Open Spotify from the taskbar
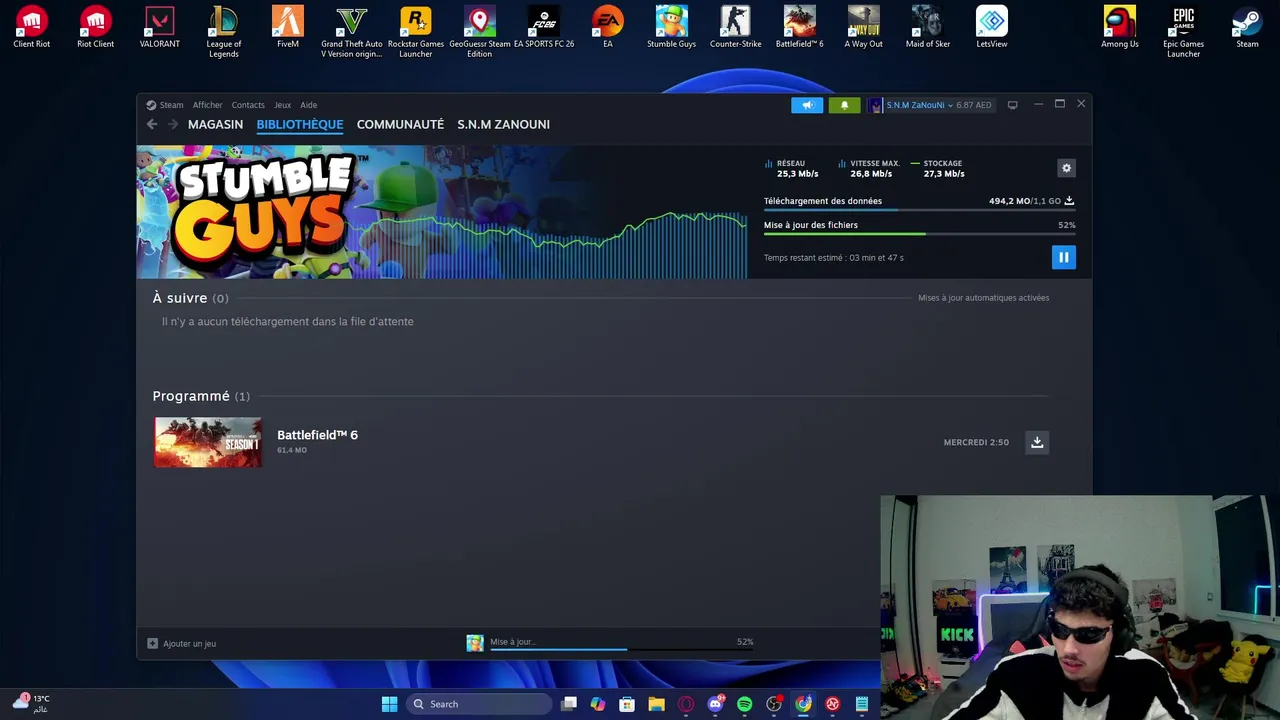The image size is (1280, 720). pos(744,704)
